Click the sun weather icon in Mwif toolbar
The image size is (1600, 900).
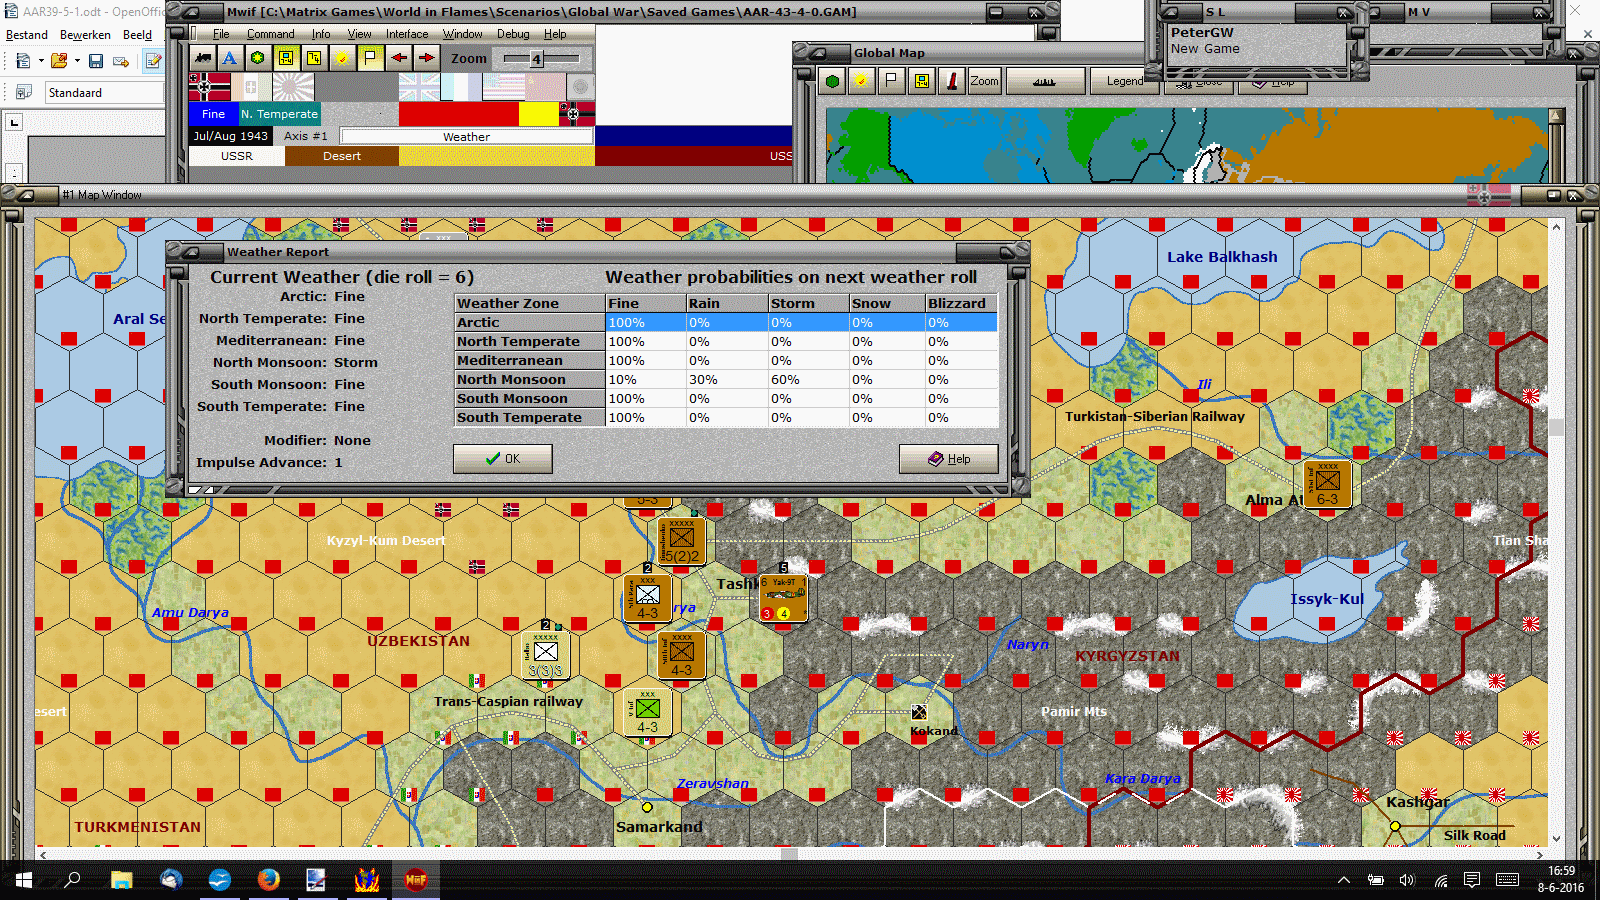pyautogui.click(x=342, y=58)
